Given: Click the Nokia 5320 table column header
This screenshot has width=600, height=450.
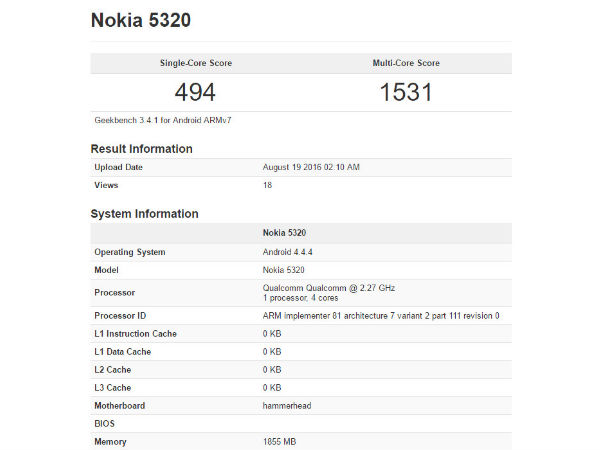Looking at the screenshot, I should click(285, 232).
